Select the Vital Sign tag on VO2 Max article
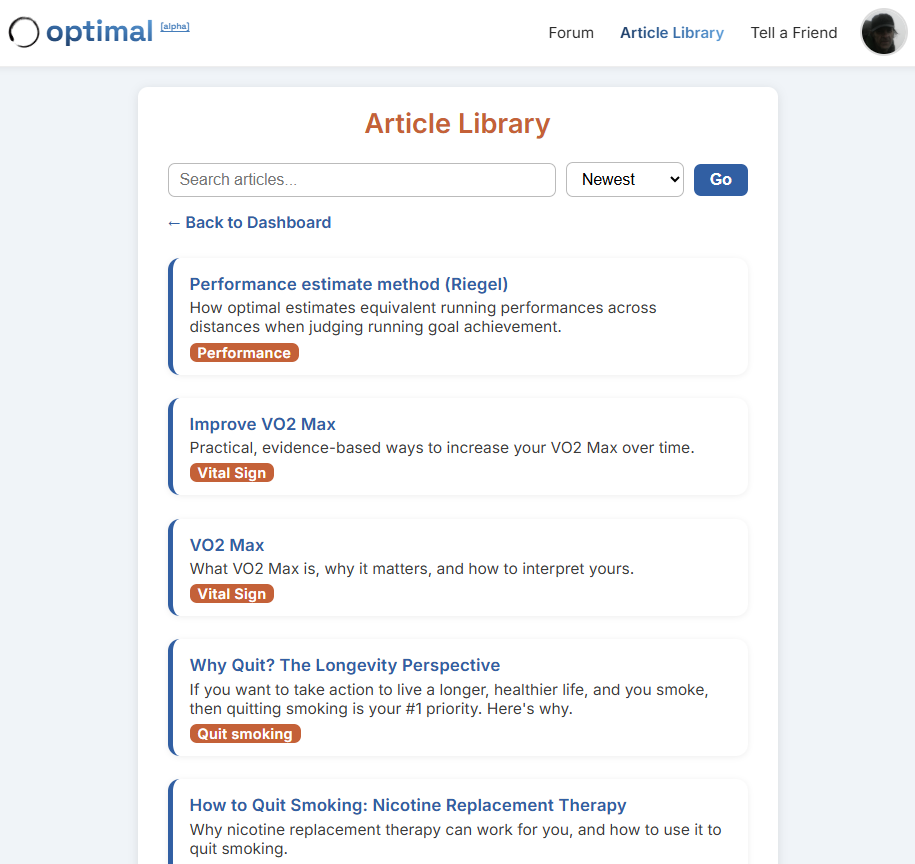The height and width of the screenshot is (864, 915). [x=231, y=593]
